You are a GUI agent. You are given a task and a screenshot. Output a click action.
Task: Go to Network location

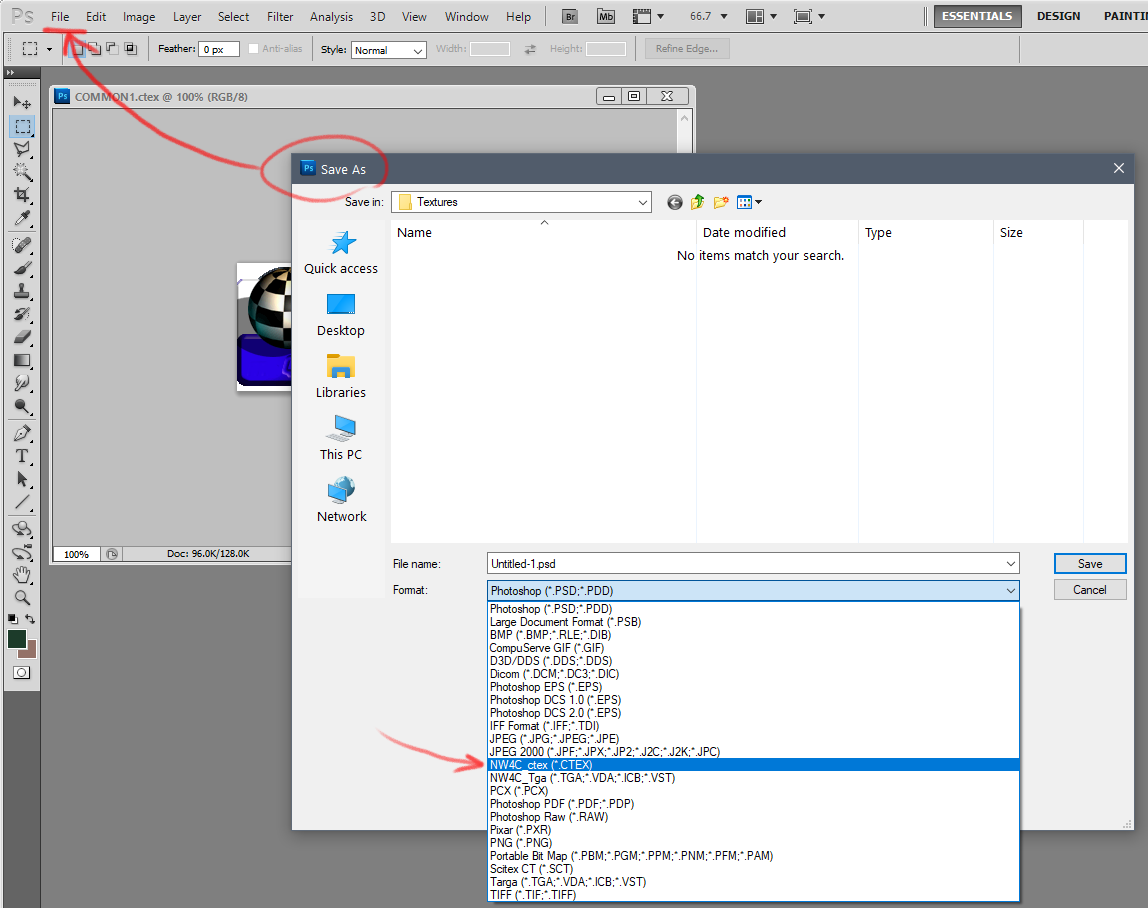pyautogui.click(x=341, y=501)
